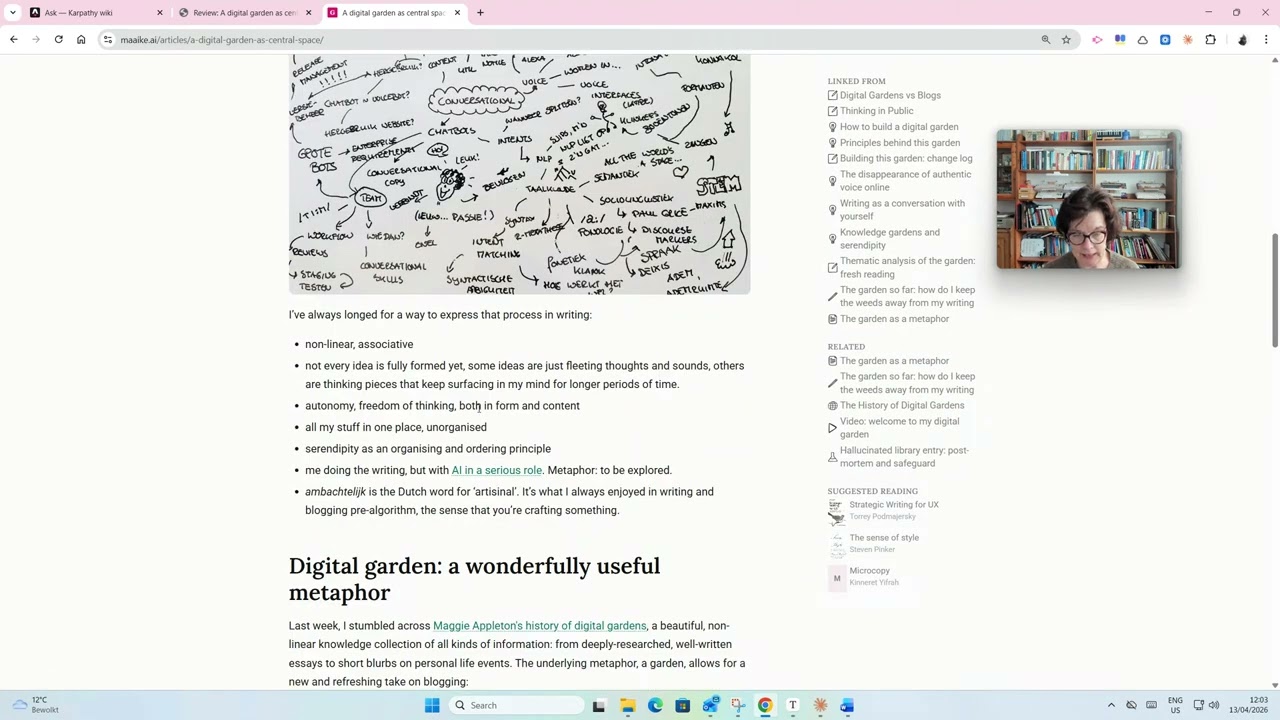Open 'How to build a digital garden' link
This screenshot has width=1280, height=720.
pyautogui.click(x=899, y=127)
